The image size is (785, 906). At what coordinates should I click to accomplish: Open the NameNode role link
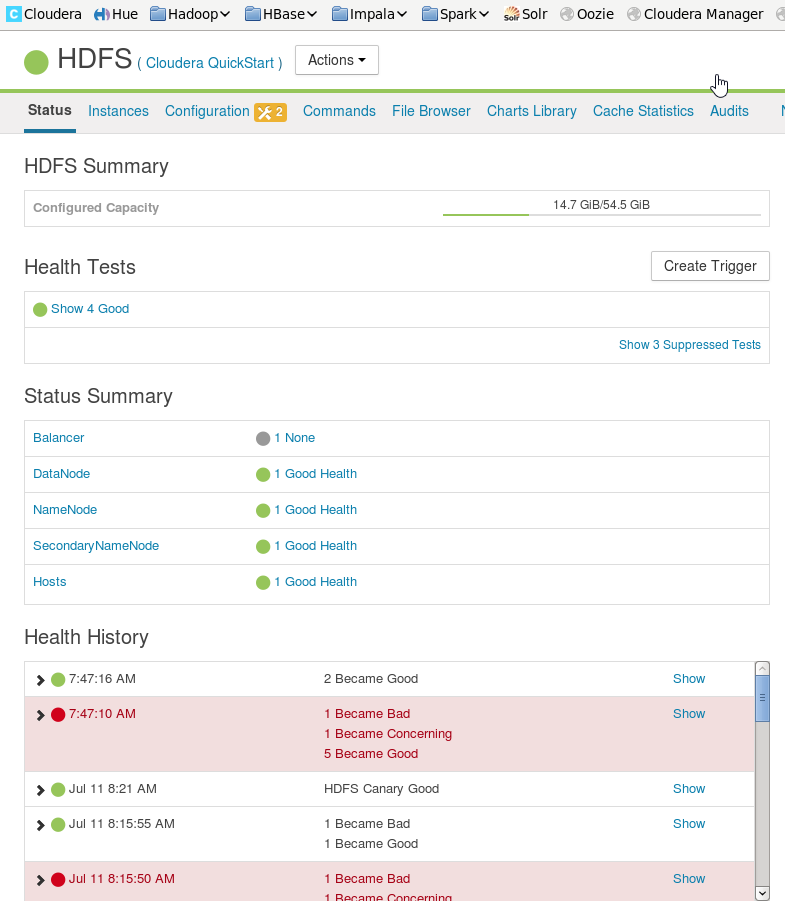65,510
